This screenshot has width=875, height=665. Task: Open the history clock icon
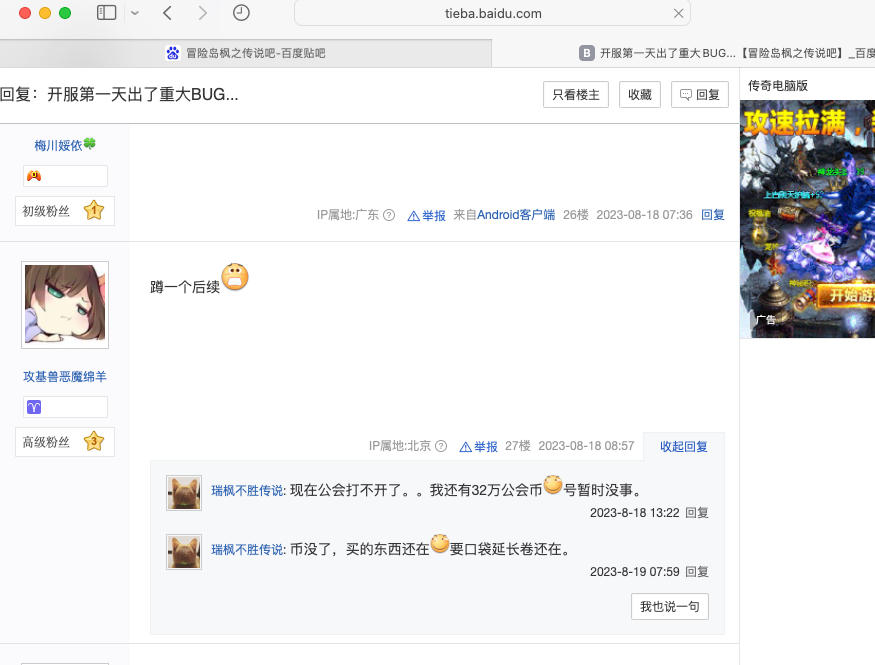241,13
